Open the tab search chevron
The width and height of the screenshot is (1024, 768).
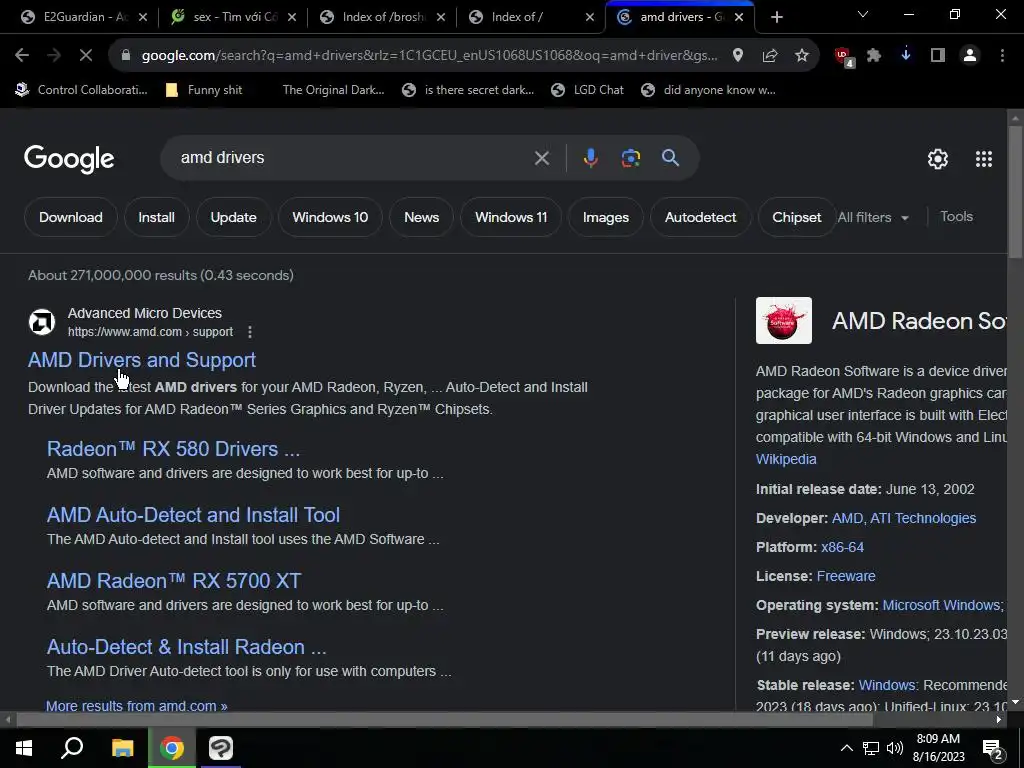[863, 14]
